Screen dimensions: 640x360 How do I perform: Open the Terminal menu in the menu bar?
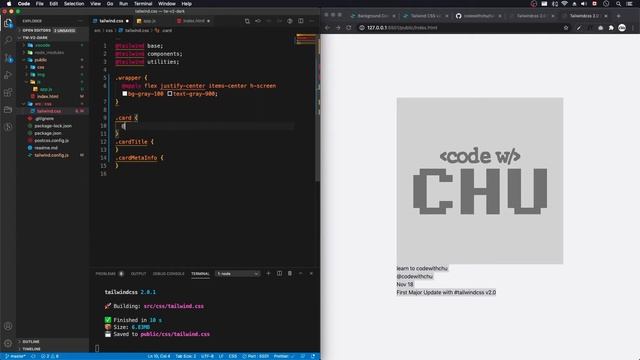click(143, 4)
